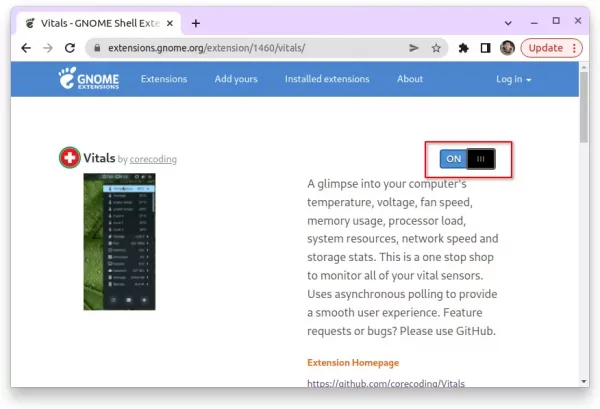600x409 pixels.
Task: Select the Vitals - GNOME Shell Extensions tab
Action: (x=99, y=23)
